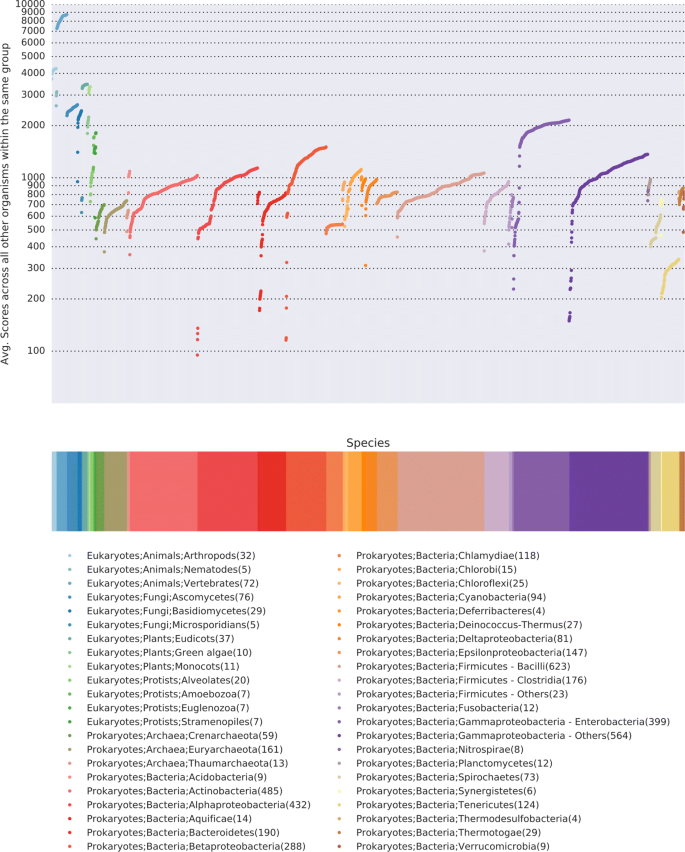Click the y-axis tick label 100

pos(36,351)
